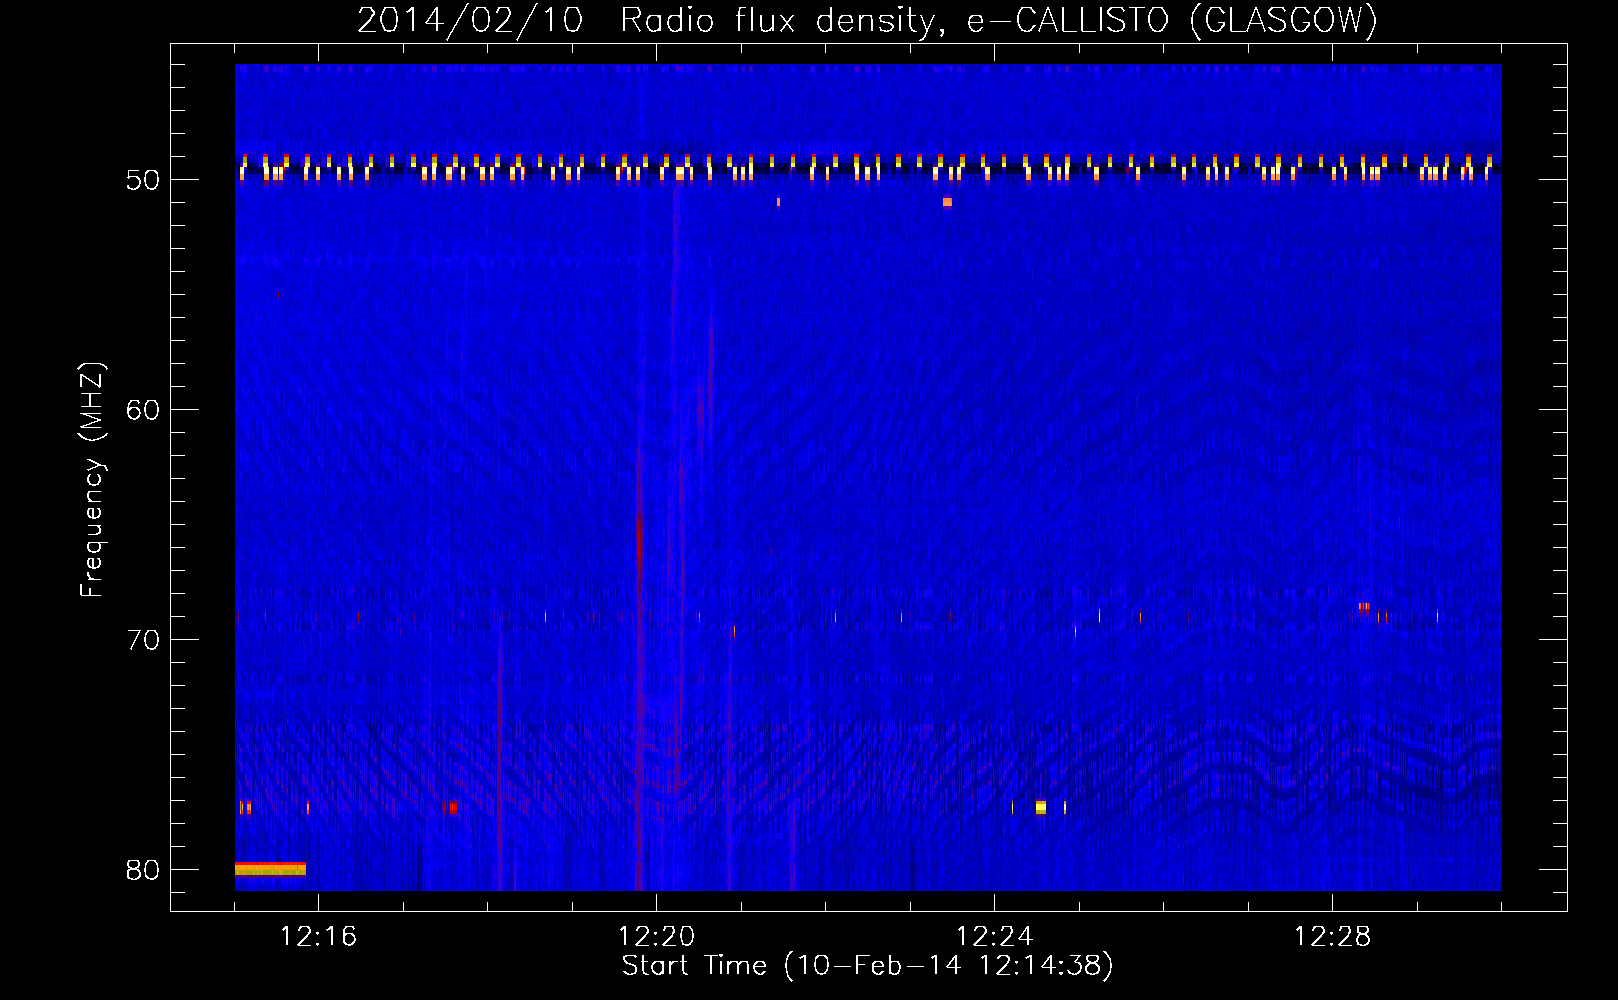Click the '60' frequency tick label
The height and width of the screenshot is (1000, 1618).
[x=143, y=410]
